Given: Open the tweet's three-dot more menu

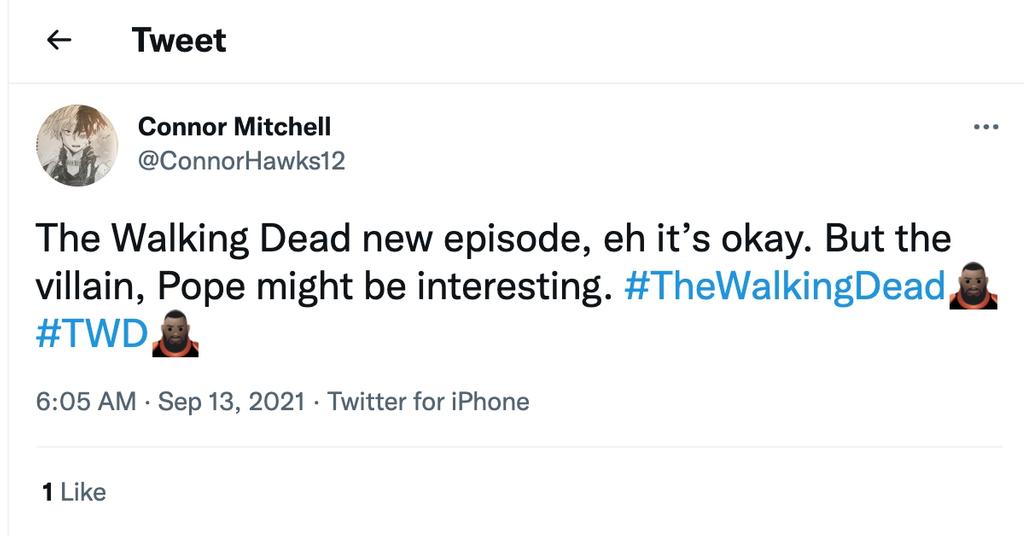Looking at the screenshot, I should coord(985,127).
